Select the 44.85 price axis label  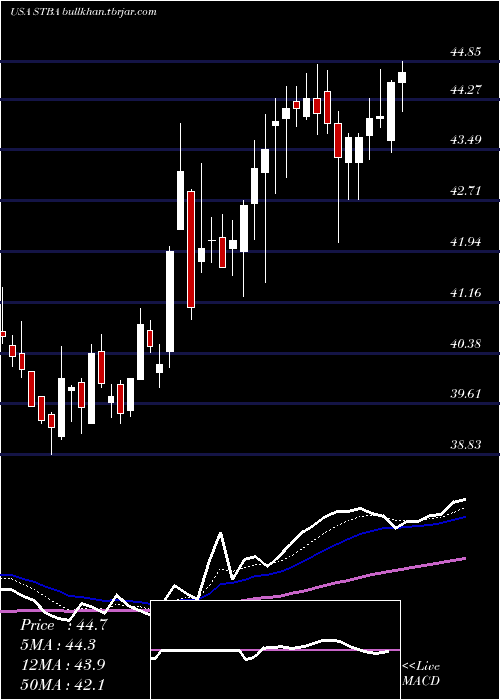pyautogui.click(x=466, y=52)
